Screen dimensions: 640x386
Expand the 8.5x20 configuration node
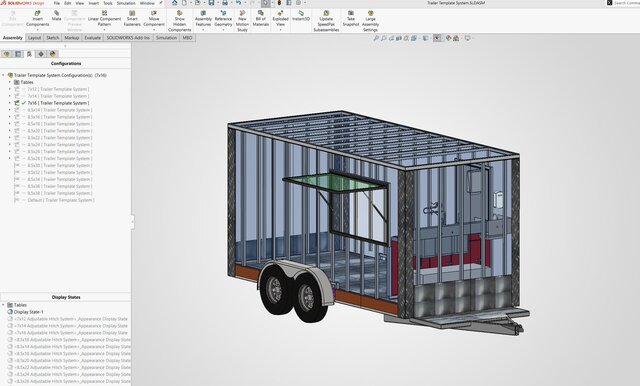[10, 131]
